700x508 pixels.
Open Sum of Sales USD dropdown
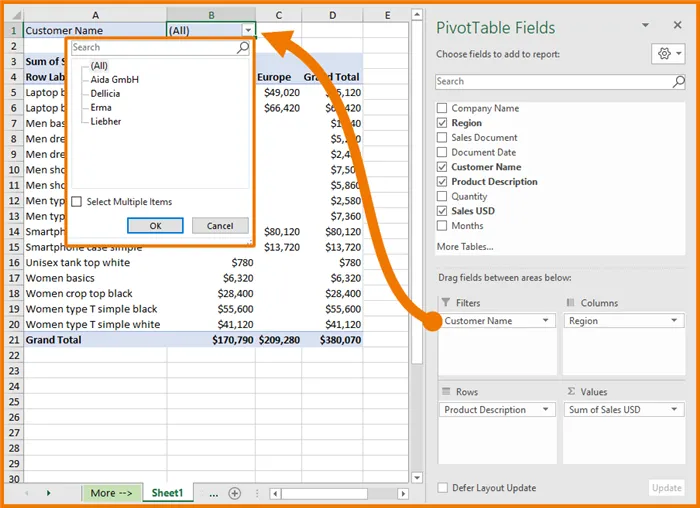pyautogui.click(x=675, y=410)
